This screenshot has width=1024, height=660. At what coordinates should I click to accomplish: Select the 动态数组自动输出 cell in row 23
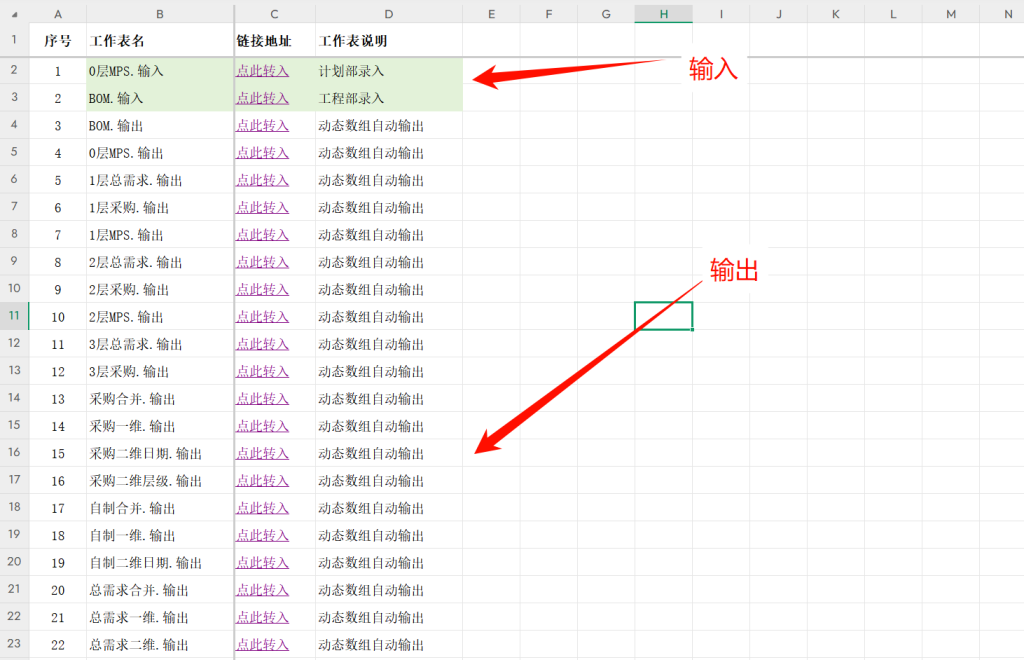[x=389, y=645]
